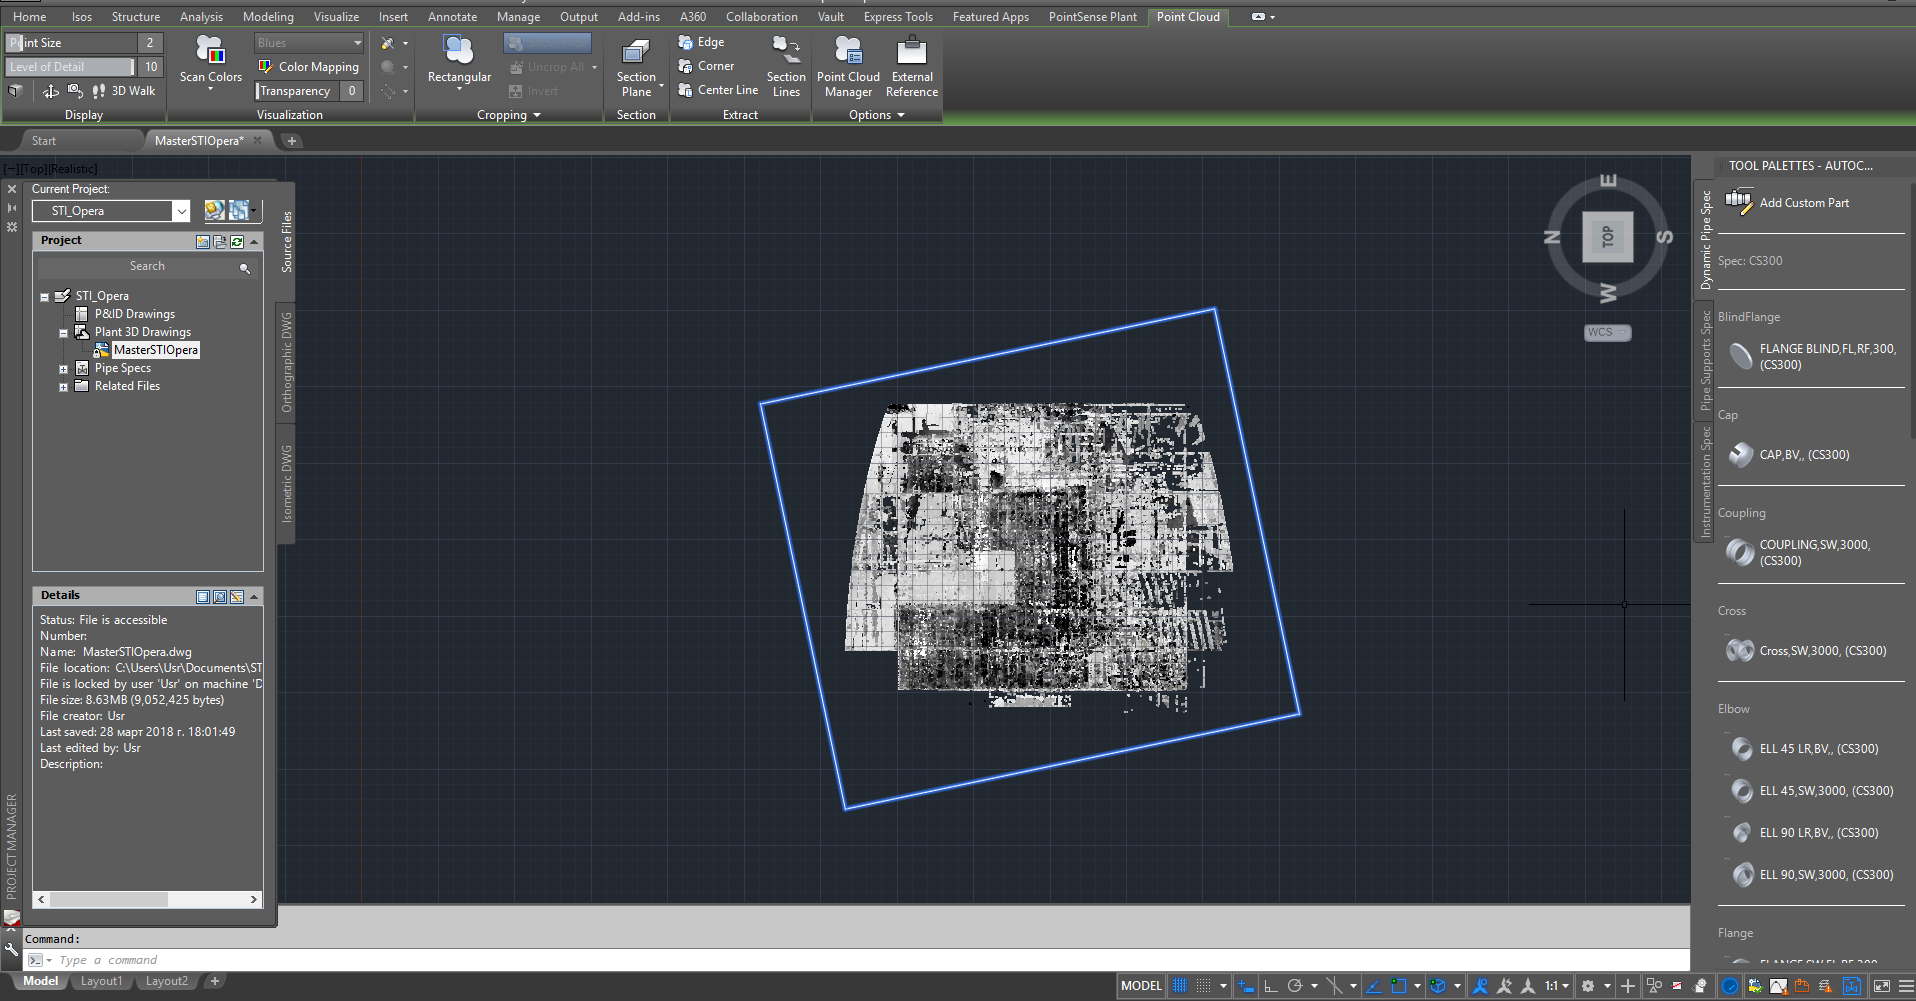Click the TOP face of the ViewCube
Screen dimensions: 1916x1001
(x=1608, y=237)
